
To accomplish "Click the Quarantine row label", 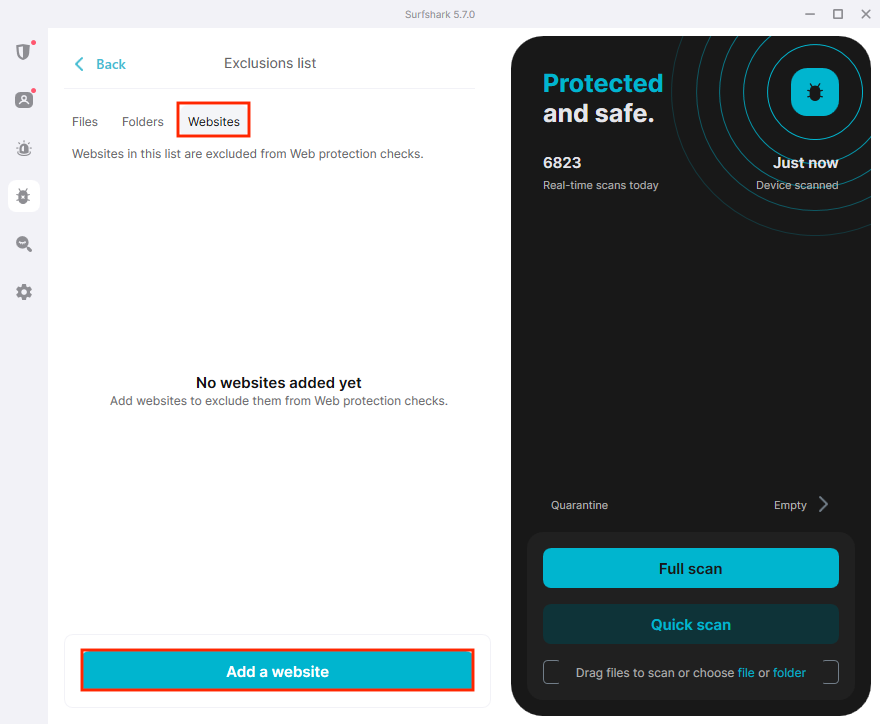I will (x=579, y=505).
